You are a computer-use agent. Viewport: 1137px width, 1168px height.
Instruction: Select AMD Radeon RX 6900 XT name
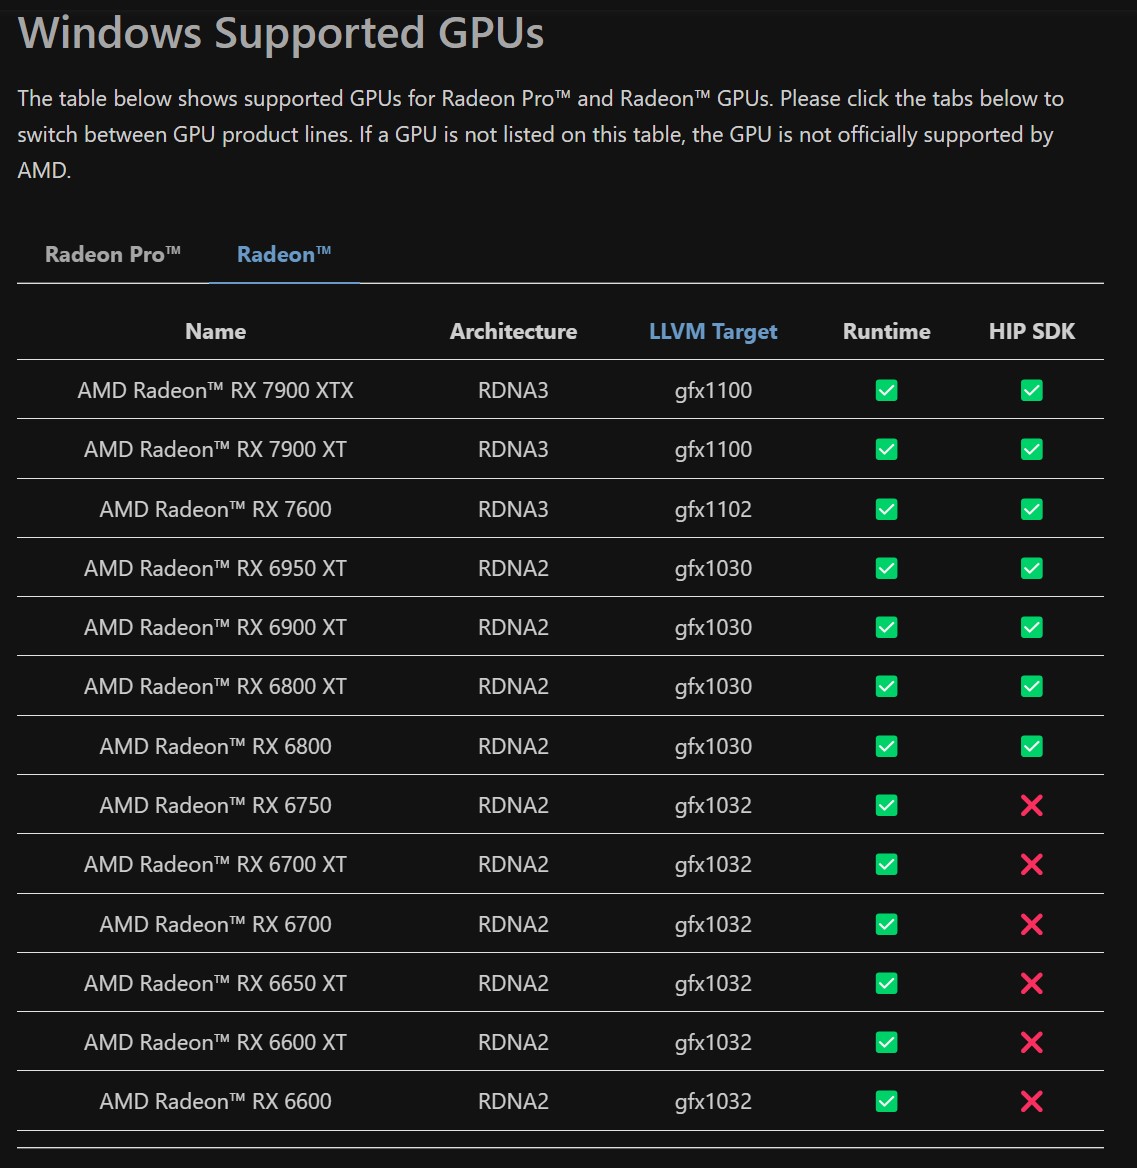[x=215, y=627]
